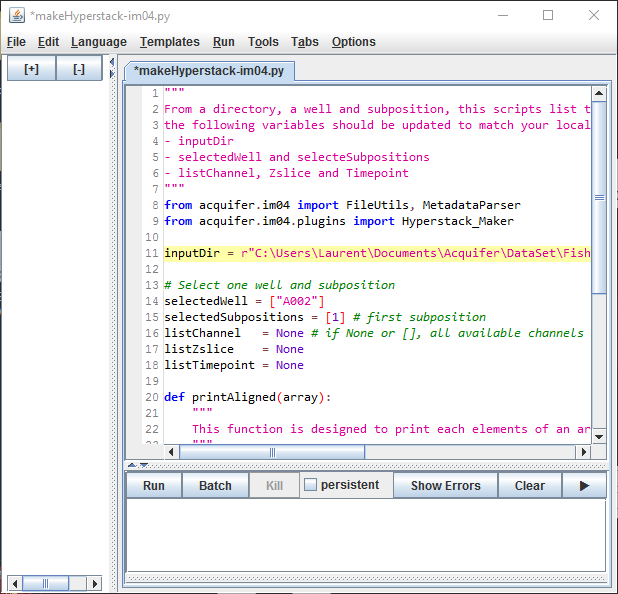
Task: Open the Language menu
Action: pos(99,42)
